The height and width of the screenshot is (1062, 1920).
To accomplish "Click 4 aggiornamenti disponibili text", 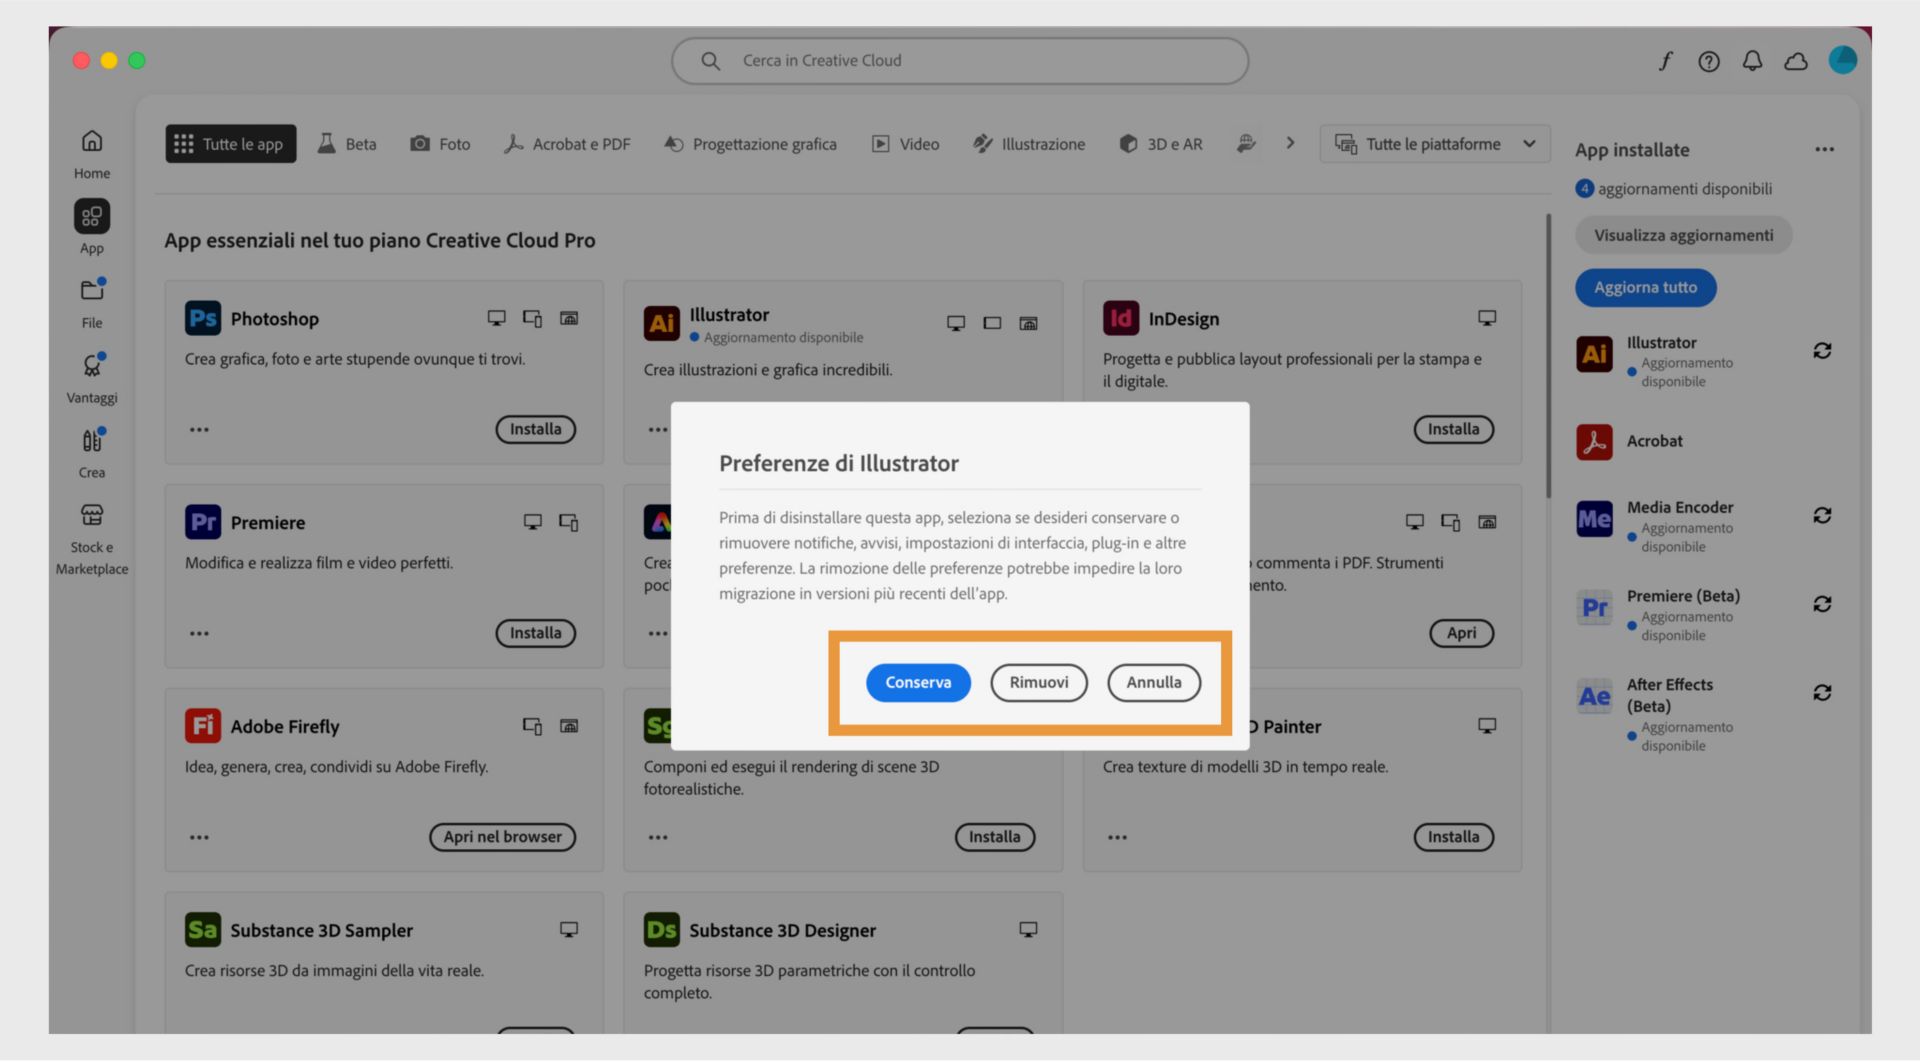I will 1675,189.
